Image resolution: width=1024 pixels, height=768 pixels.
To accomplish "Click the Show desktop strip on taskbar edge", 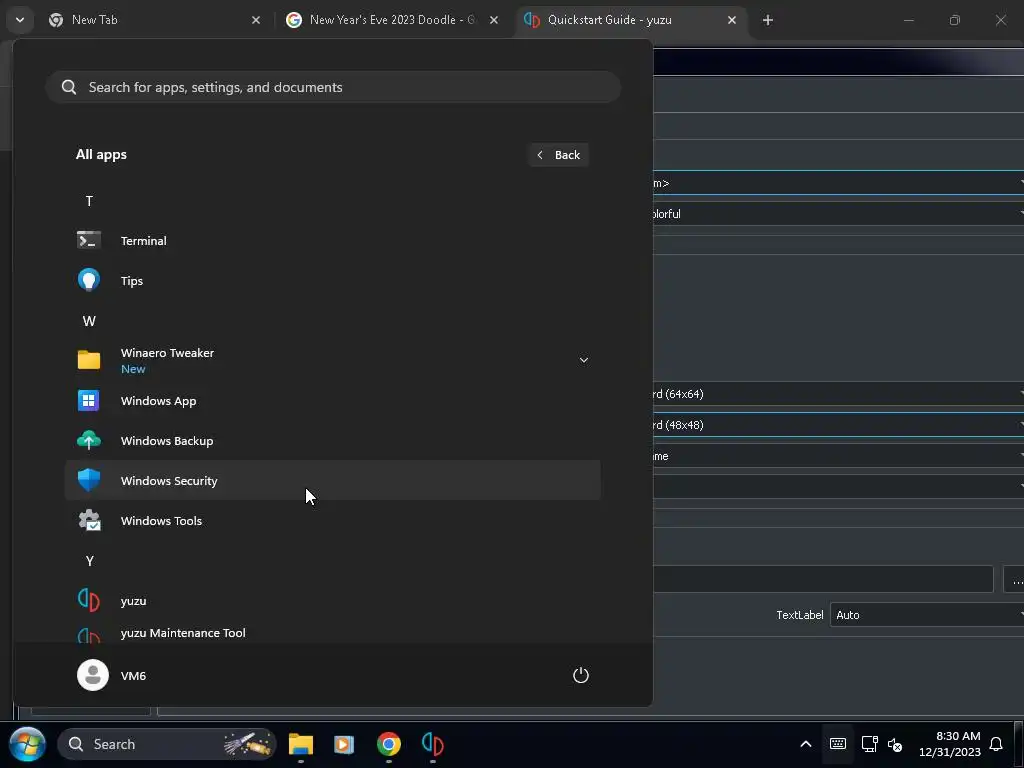I will click(1020, 744).
